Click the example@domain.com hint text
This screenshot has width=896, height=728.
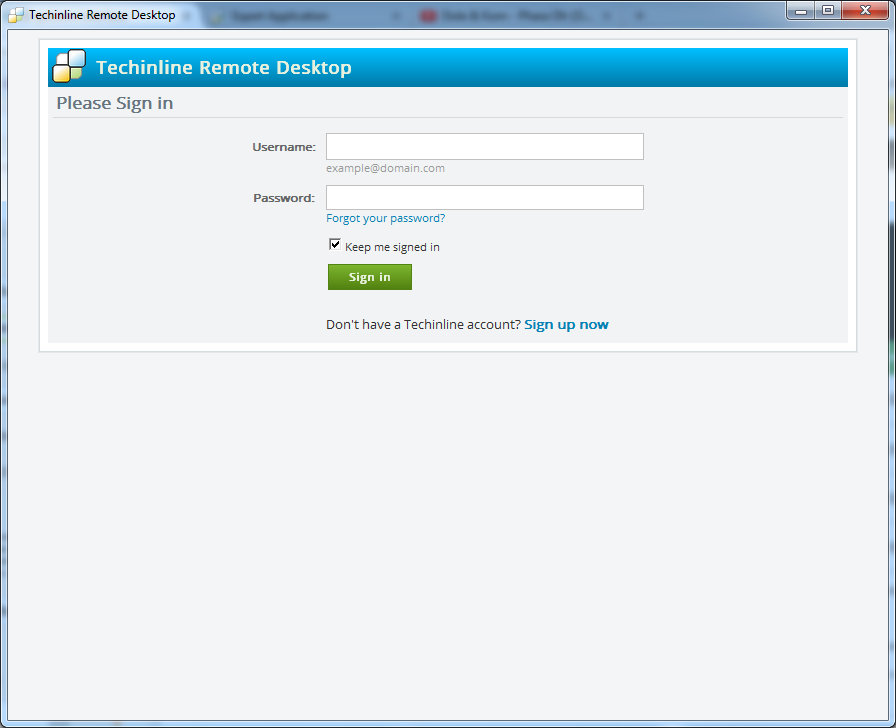[x=385, y=168]
